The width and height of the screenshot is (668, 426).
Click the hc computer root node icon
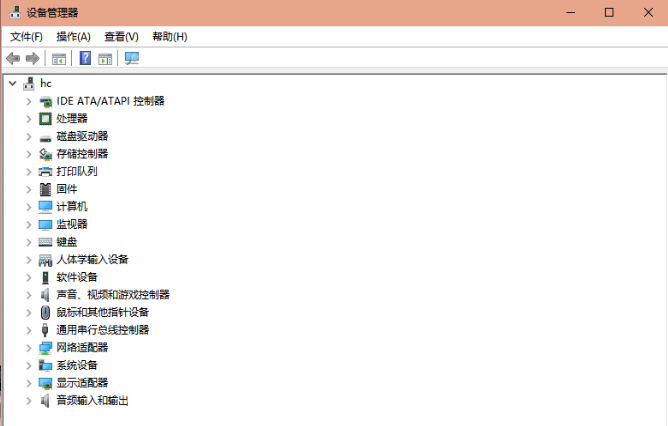[29, 83]
